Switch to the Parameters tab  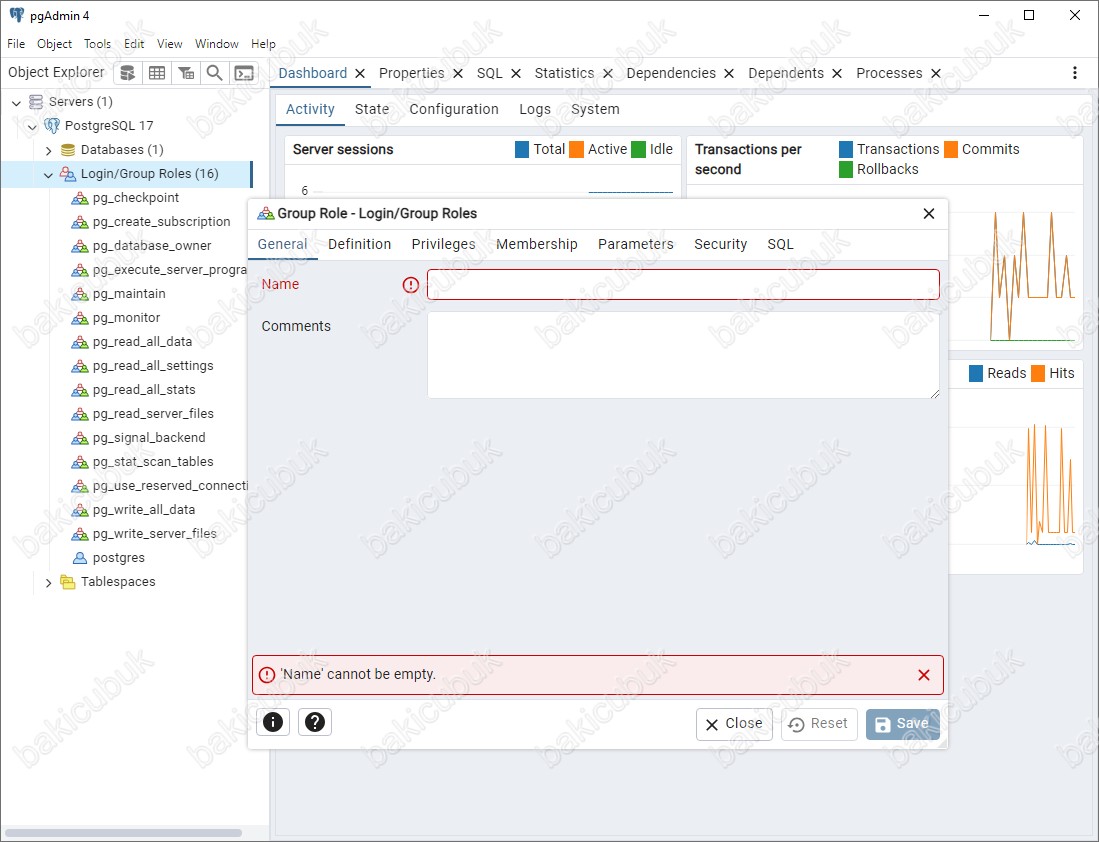[636, 244]
